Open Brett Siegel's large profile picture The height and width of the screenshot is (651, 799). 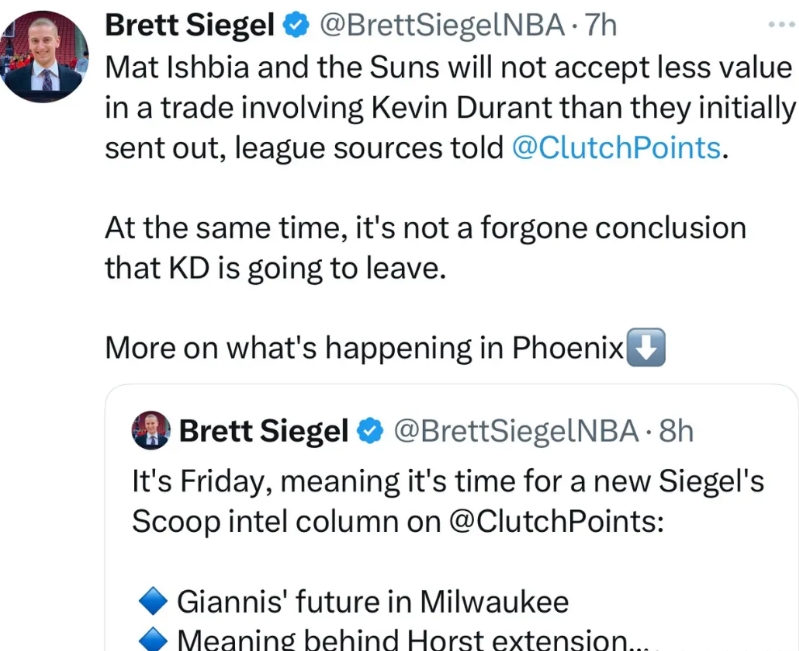(x=44, y=56)
